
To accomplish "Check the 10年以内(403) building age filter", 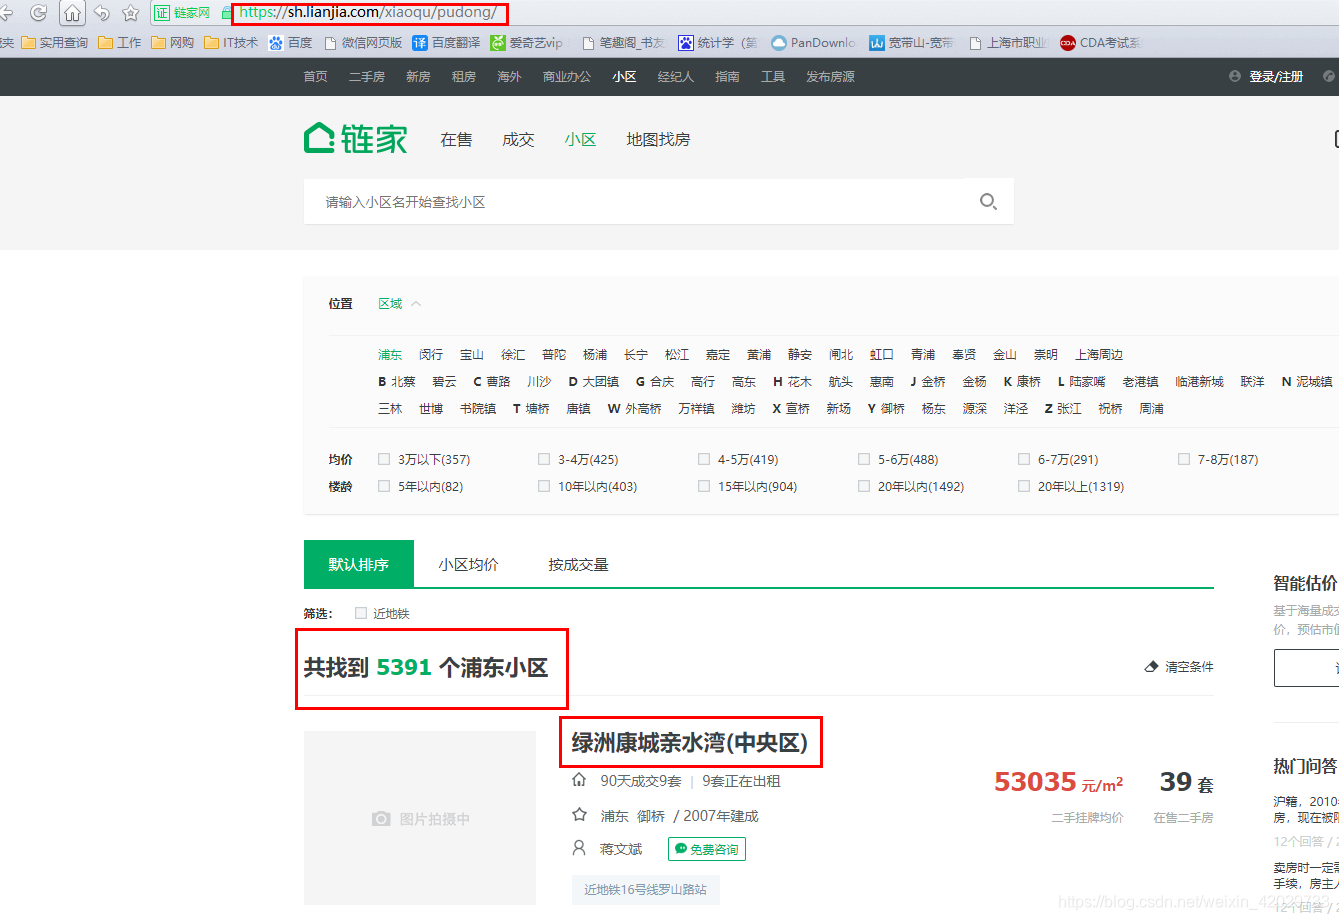I will coord(544,486).
